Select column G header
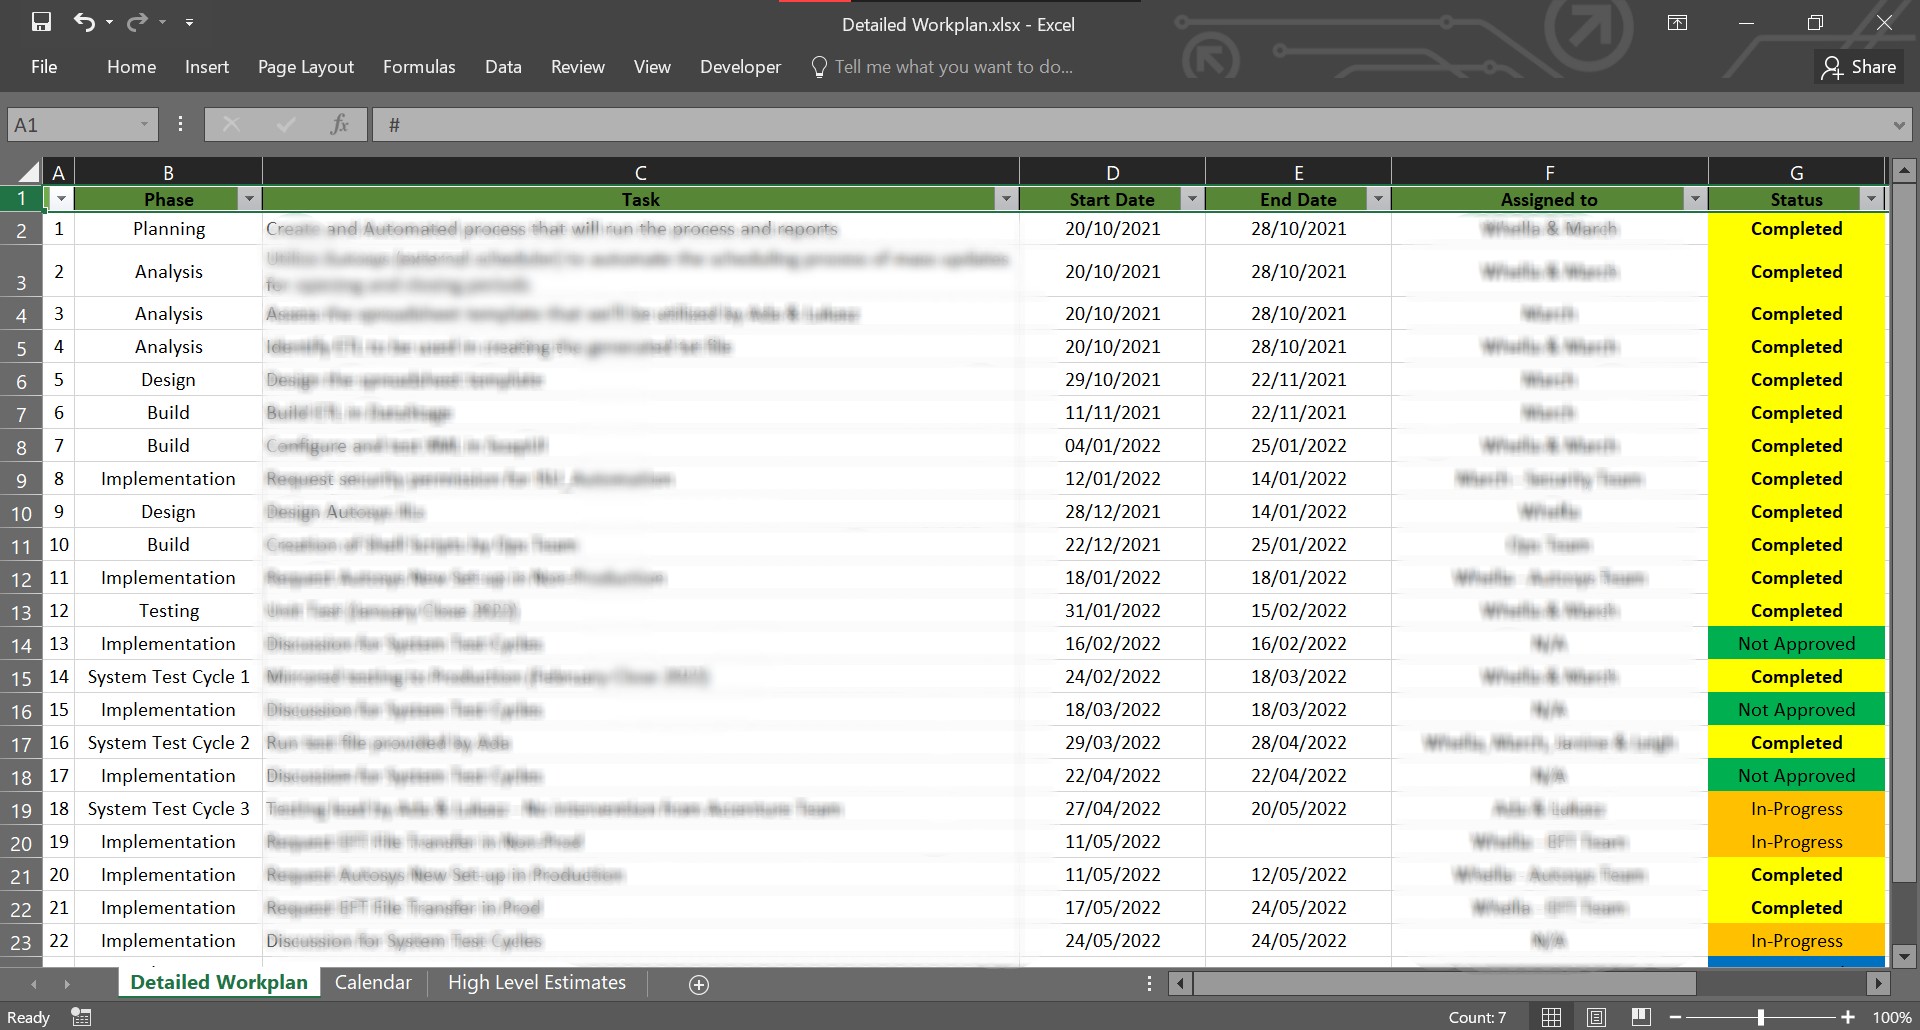The width and height of the screenshot is (1920, 1030). tap(1797, 172)
